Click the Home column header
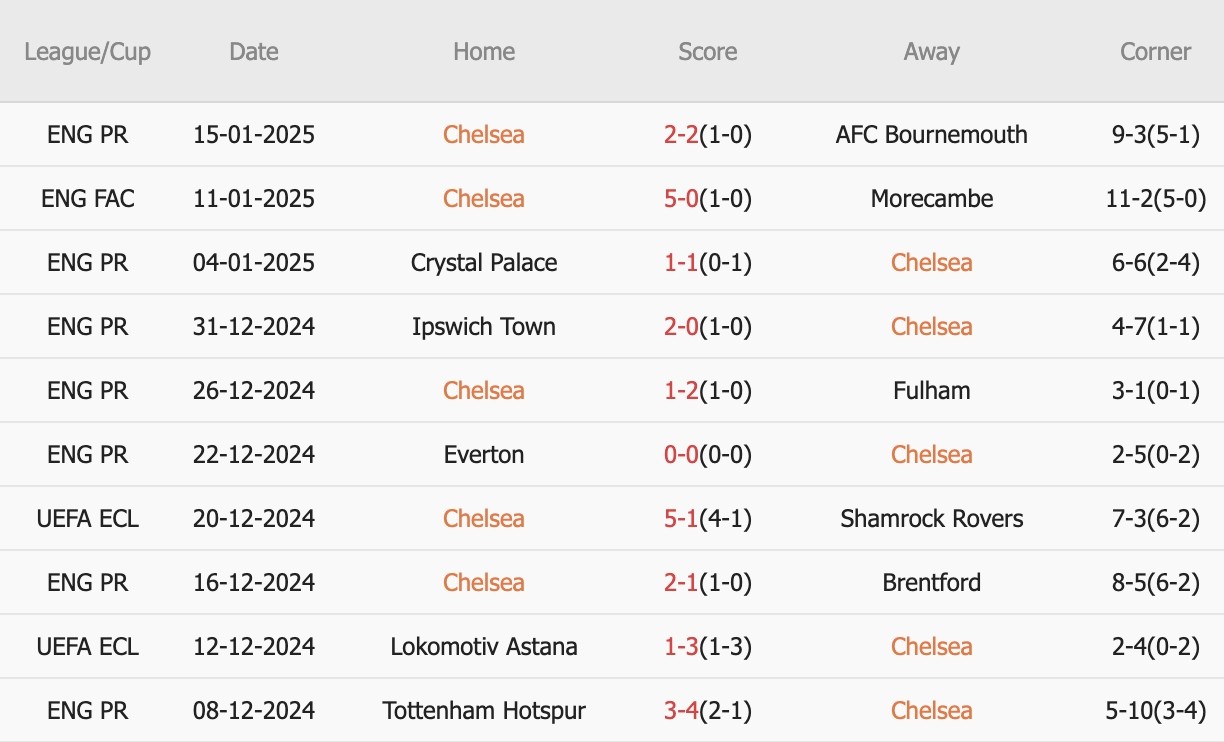Image resolution: width=1224 pixels, height=742 pixels. pos(484,52)
